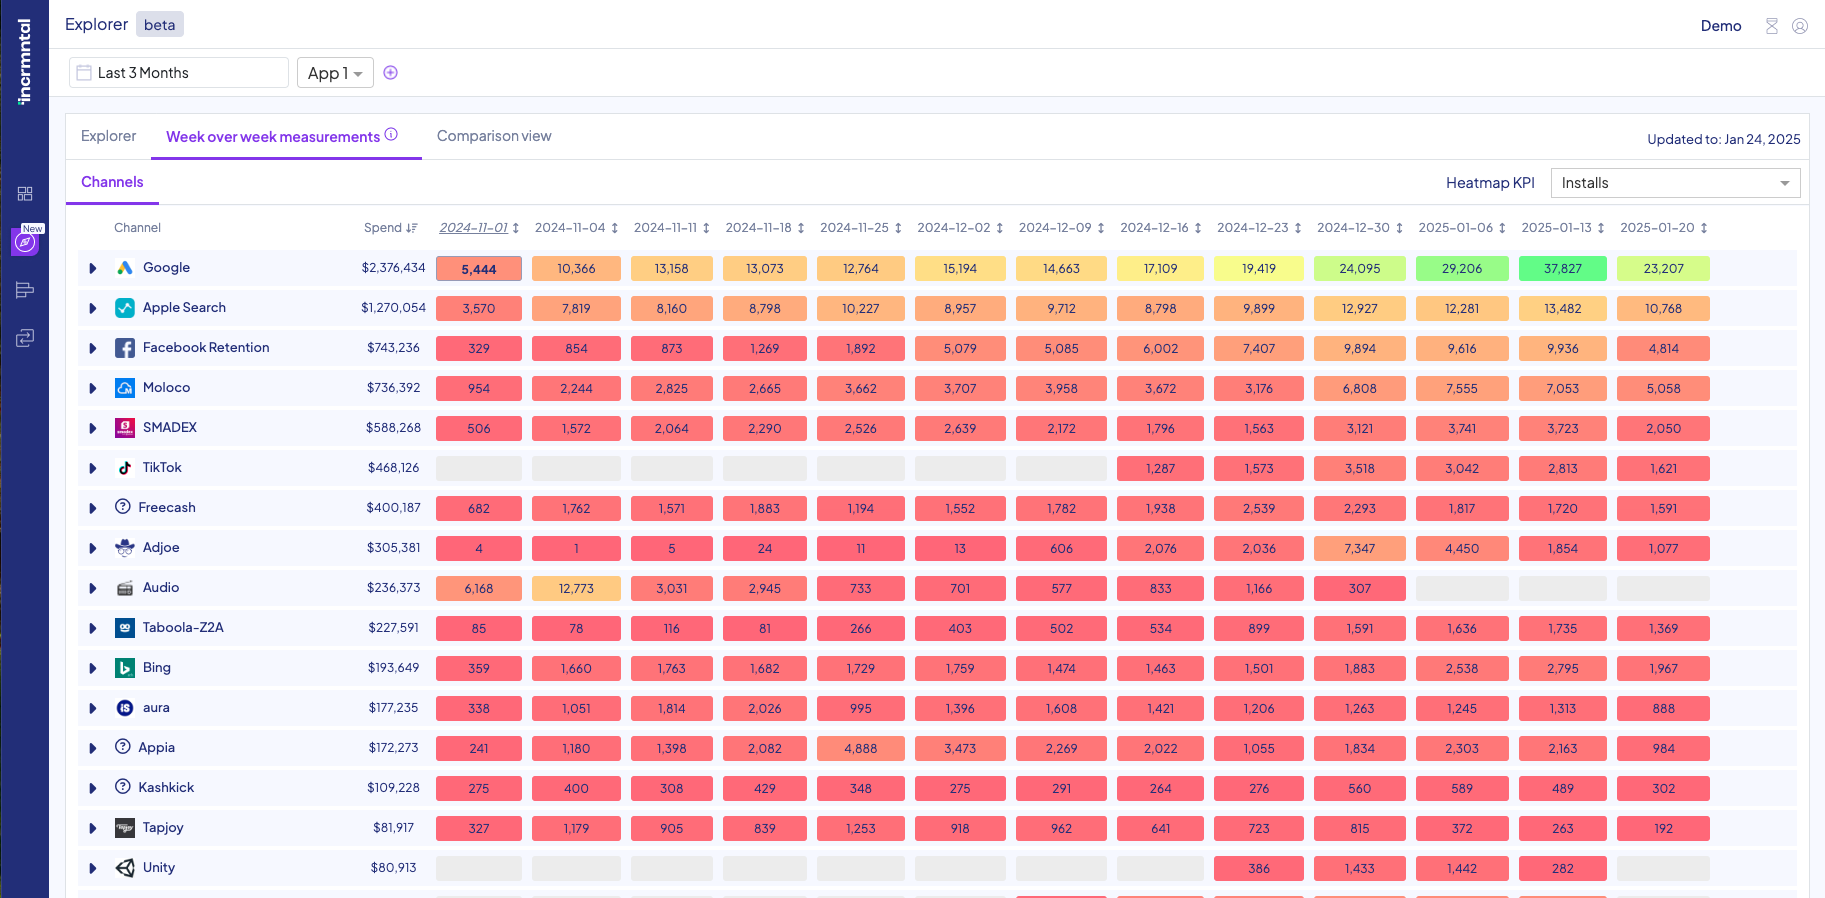Switch to the Explorer tab

(x=108, y=136)
